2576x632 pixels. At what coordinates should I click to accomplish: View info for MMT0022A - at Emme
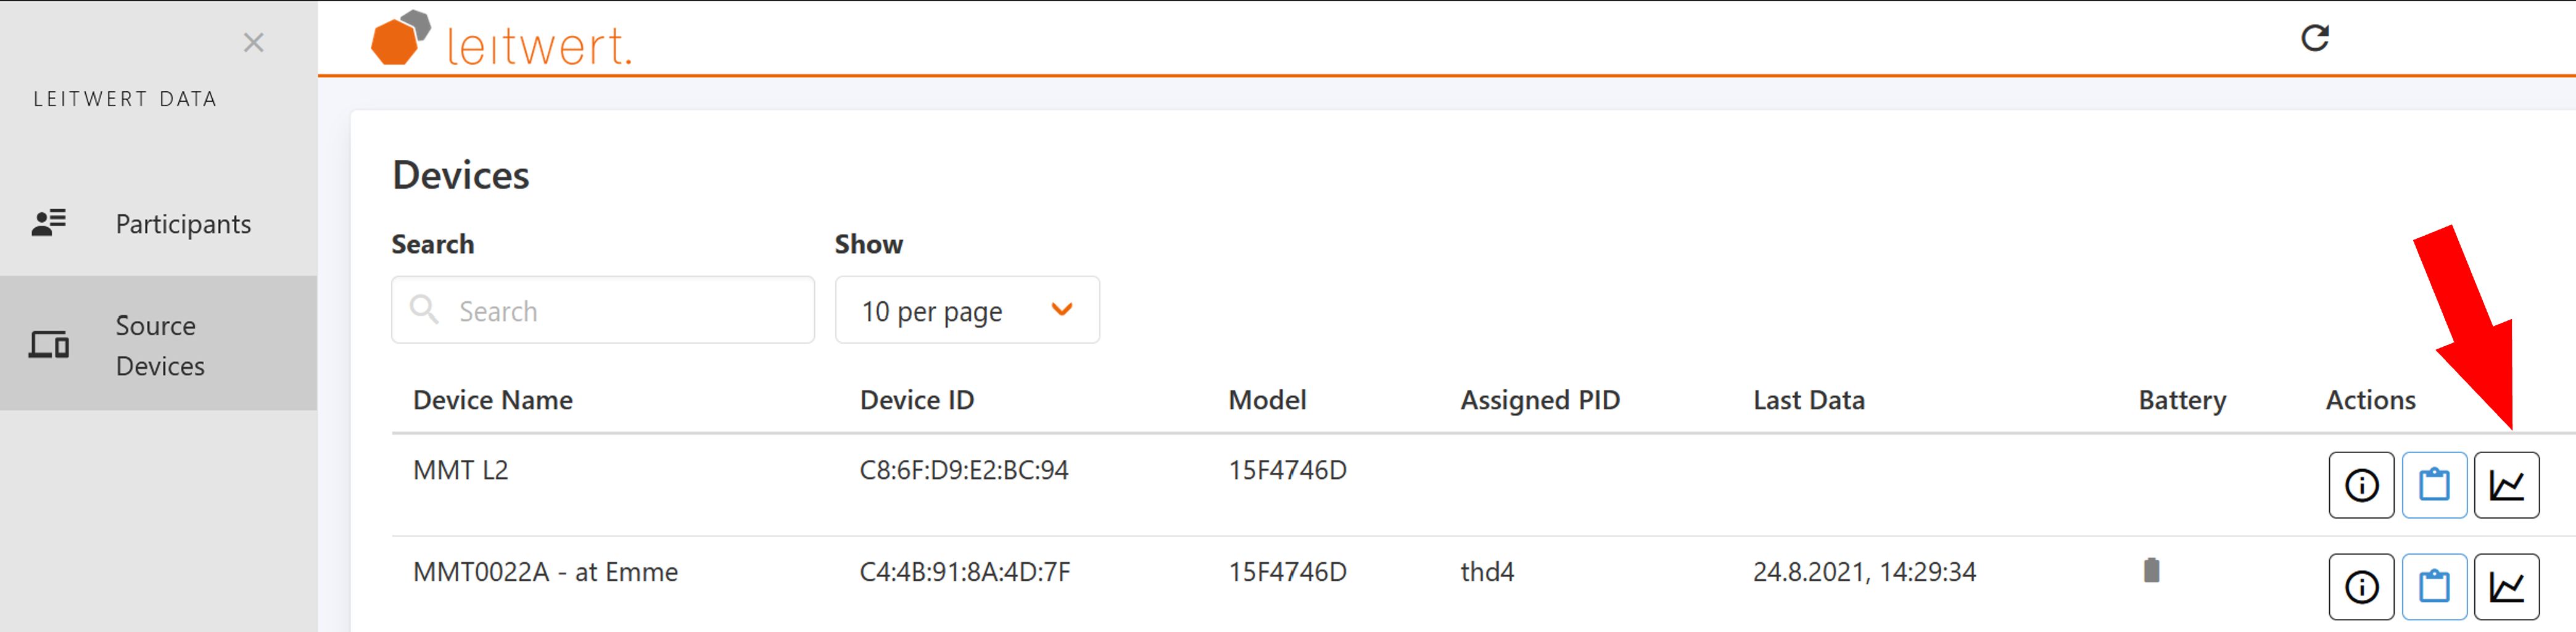click(2361, 587)
